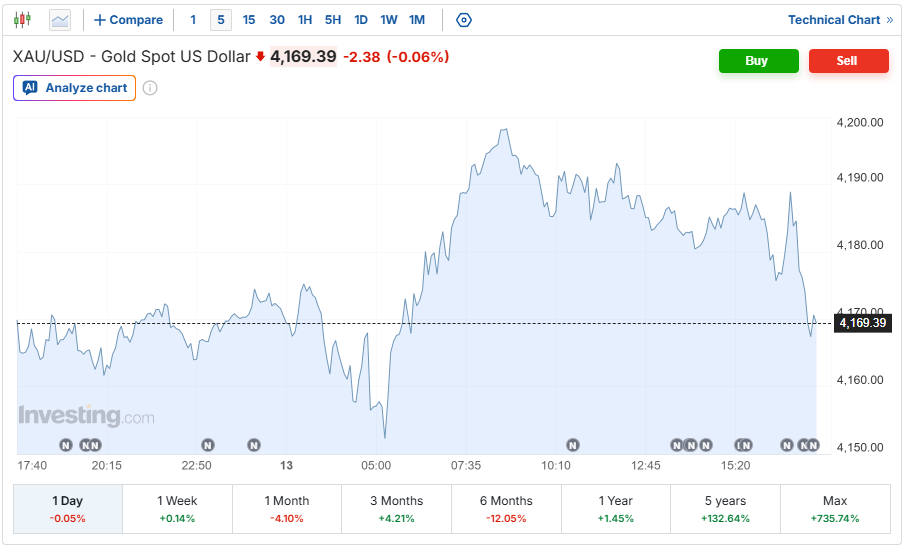This screenshot has height=558, width=910.
Task: Select the area chart type icon
Action: click(60, 20)
